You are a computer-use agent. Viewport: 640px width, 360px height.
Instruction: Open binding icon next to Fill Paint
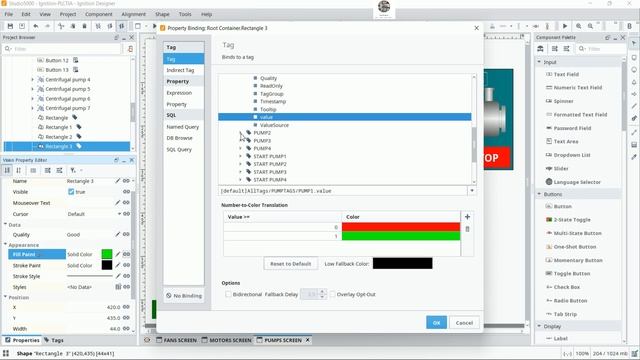127,254
